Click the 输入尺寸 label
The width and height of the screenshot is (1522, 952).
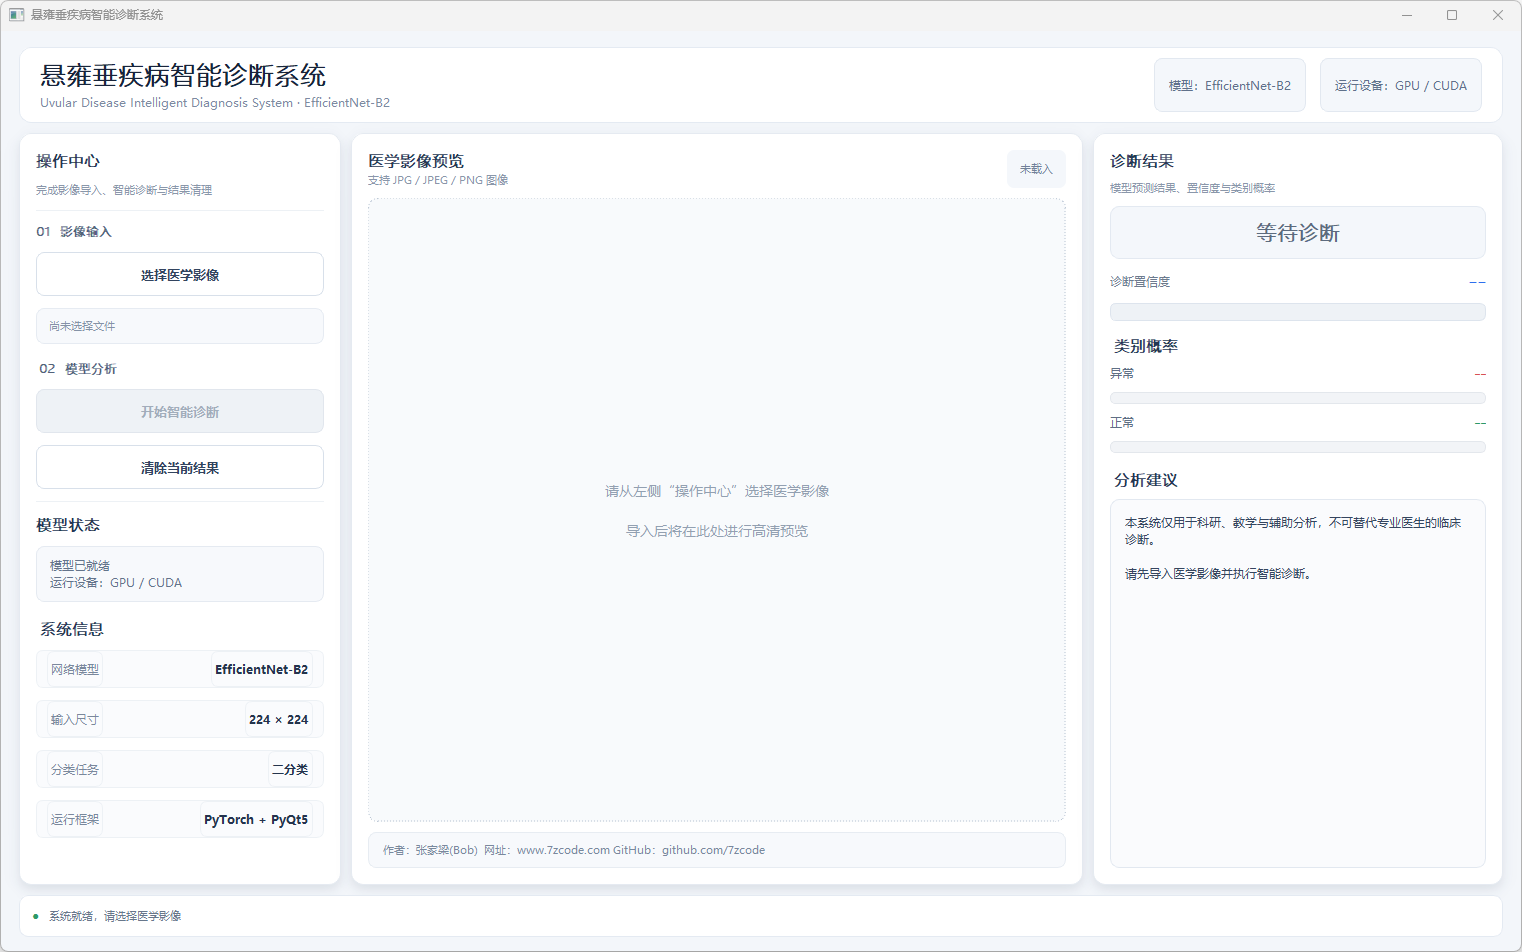pyautogui.click(x=75, y=719)
